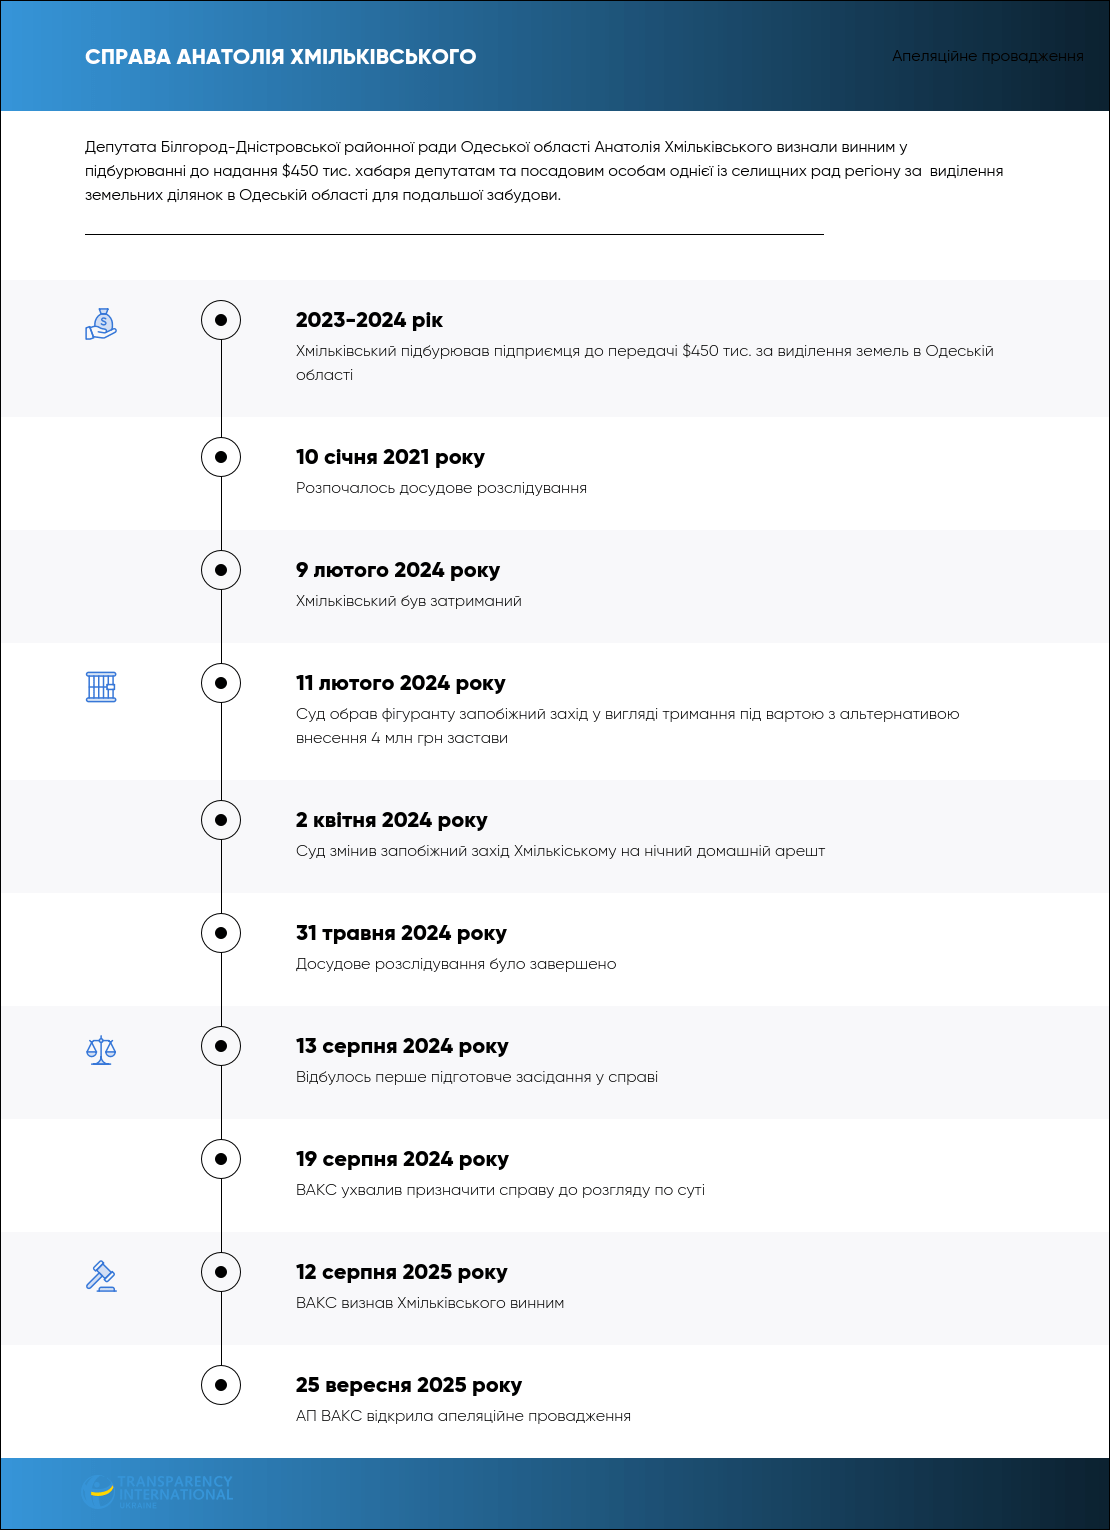Click the Апеляційне провадження status label

(x=988, y=56)
